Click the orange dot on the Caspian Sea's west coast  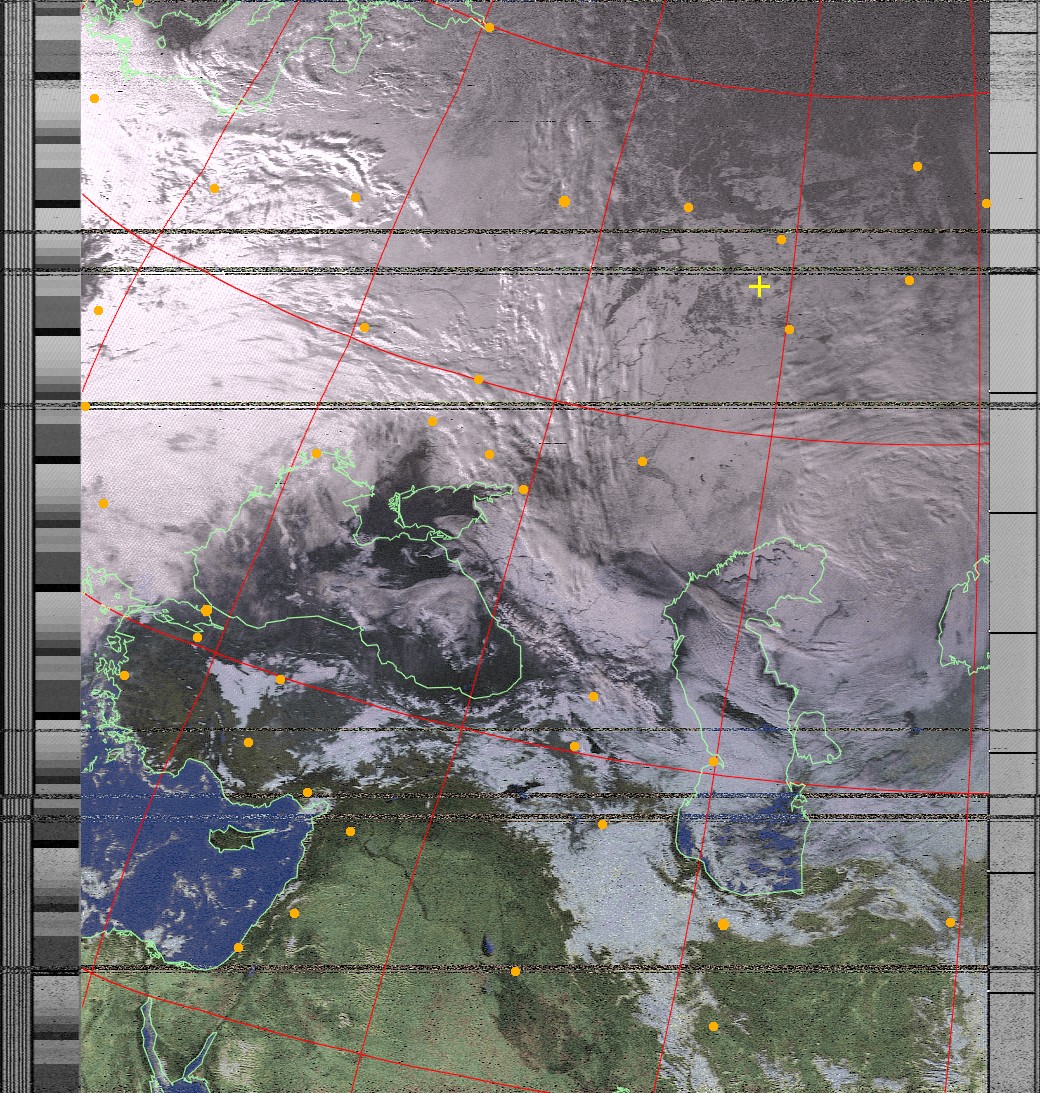pyautogui.click(x=713, y=761)
